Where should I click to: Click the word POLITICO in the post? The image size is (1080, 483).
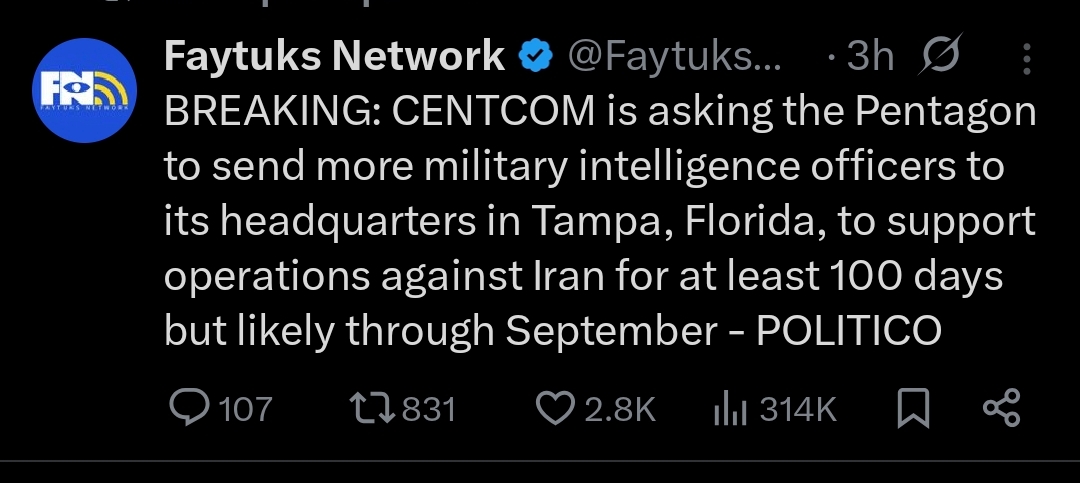click(849, 332)
